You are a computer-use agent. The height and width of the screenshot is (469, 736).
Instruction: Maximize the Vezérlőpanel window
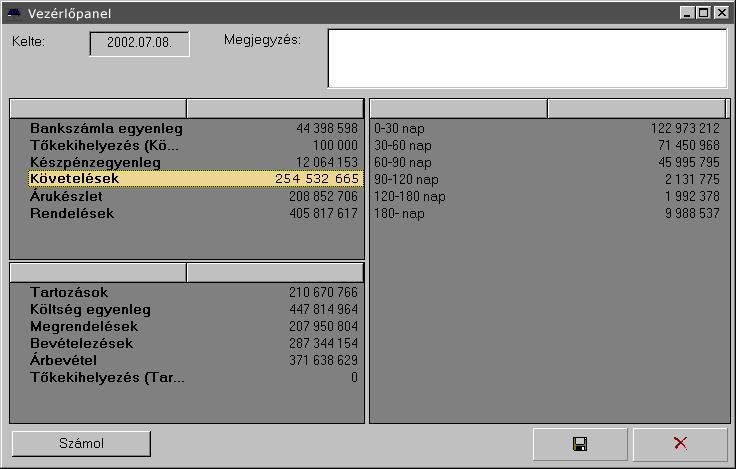[x=704, y=13]
